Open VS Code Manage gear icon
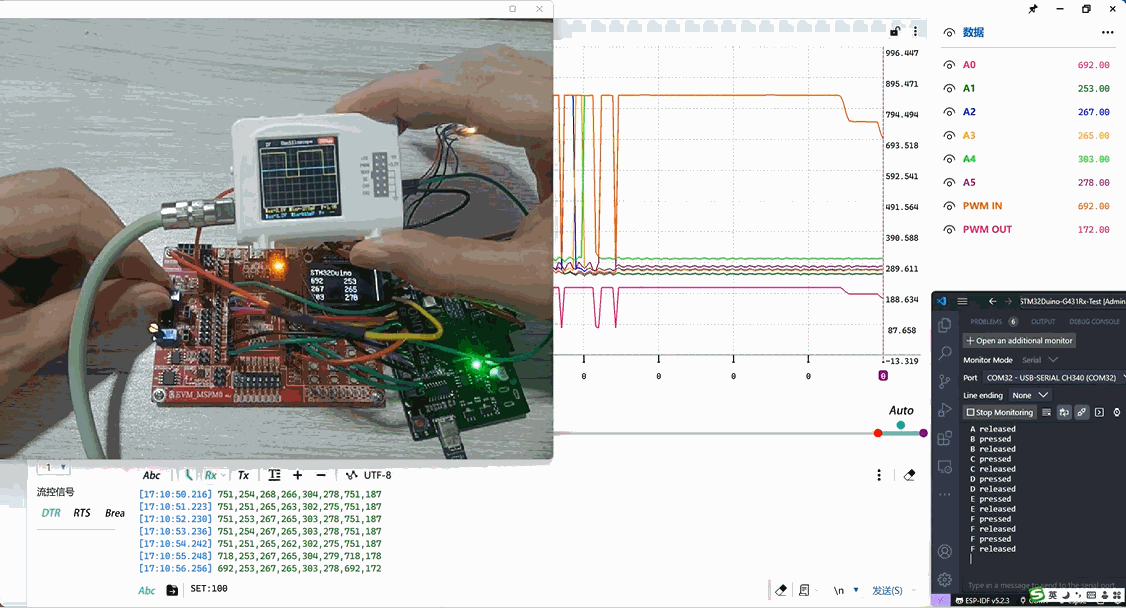Image resolution: width=1126 pixels, height=608 pixels. tap(945, 579)
